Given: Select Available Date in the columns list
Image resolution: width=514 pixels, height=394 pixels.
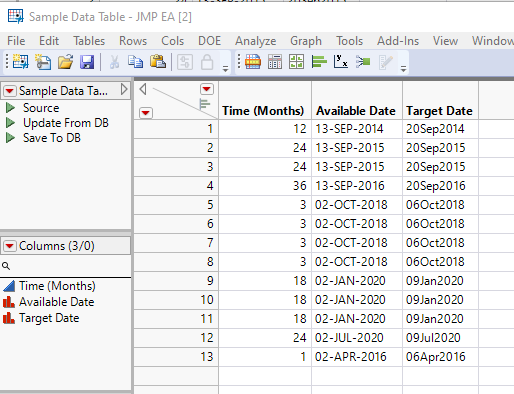Looking at the screenshot, I should pyautogui.click(x=57, y=302).
